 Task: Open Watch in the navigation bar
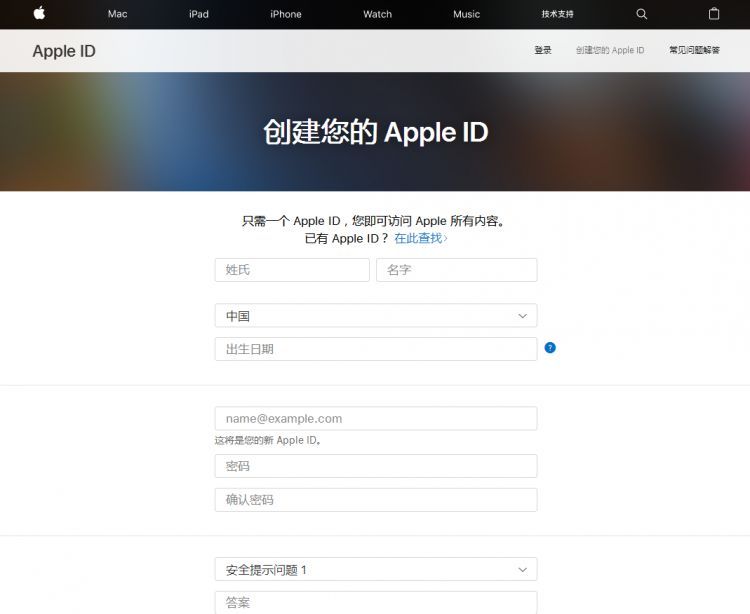[377, 14]
